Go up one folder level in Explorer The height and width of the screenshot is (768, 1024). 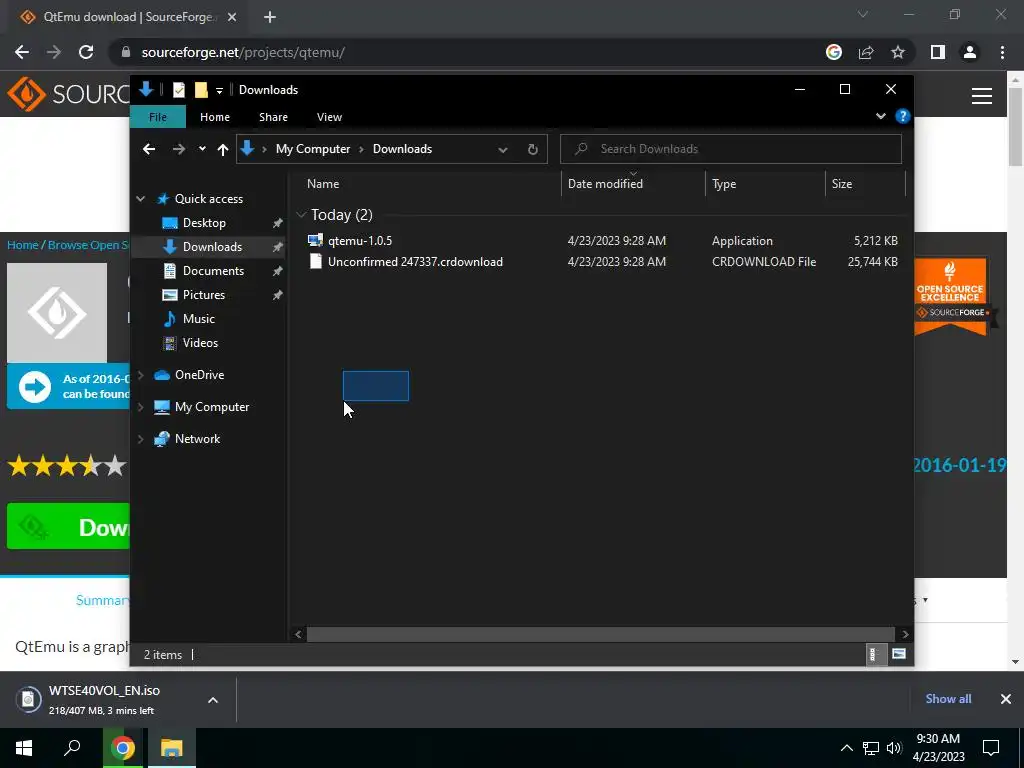(x=223, y=150)
